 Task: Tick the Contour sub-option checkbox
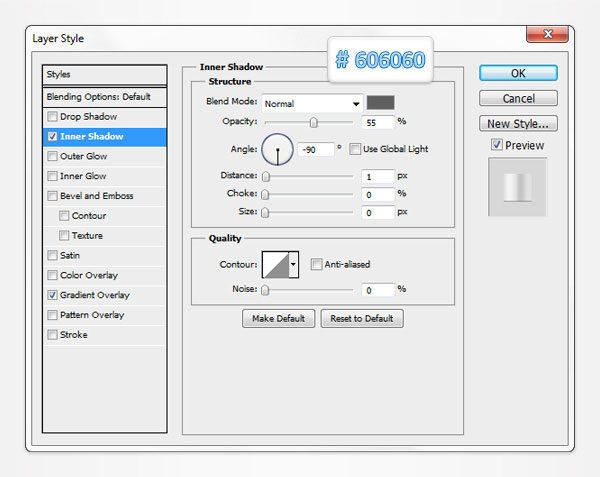click(x=64, y=216)
